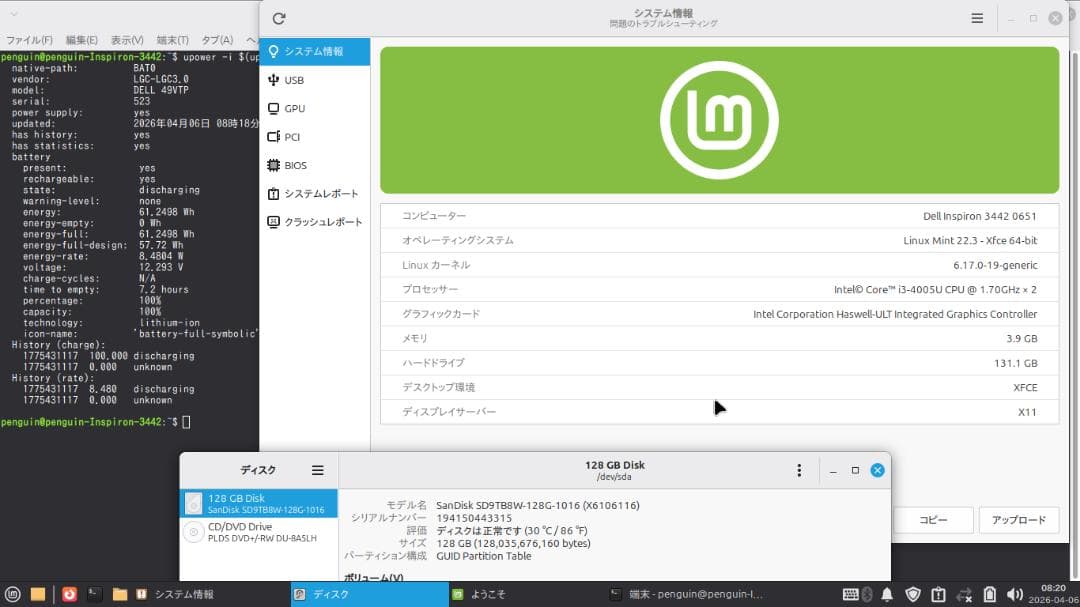Launch terminal from the taskbar launcher
Viewport: 1080px width, 607px height.
click(94, 595)
